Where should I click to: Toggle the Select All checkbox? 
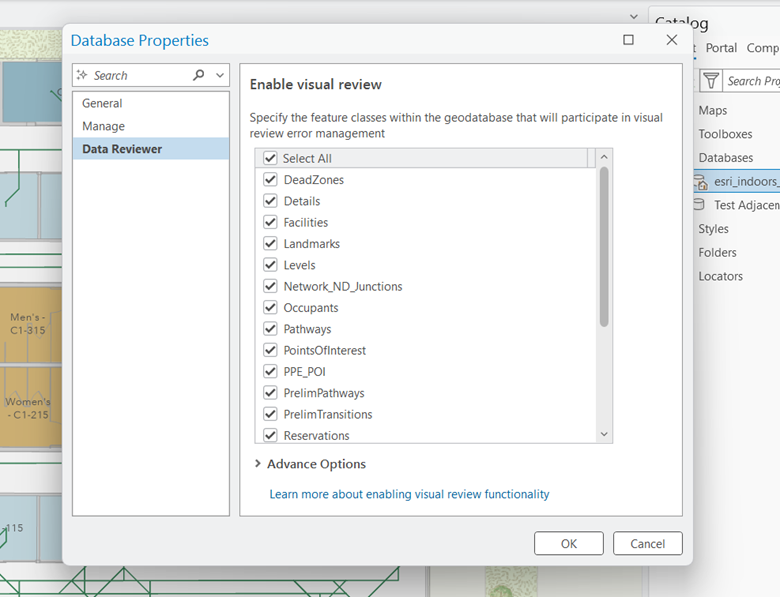(270, 158)
